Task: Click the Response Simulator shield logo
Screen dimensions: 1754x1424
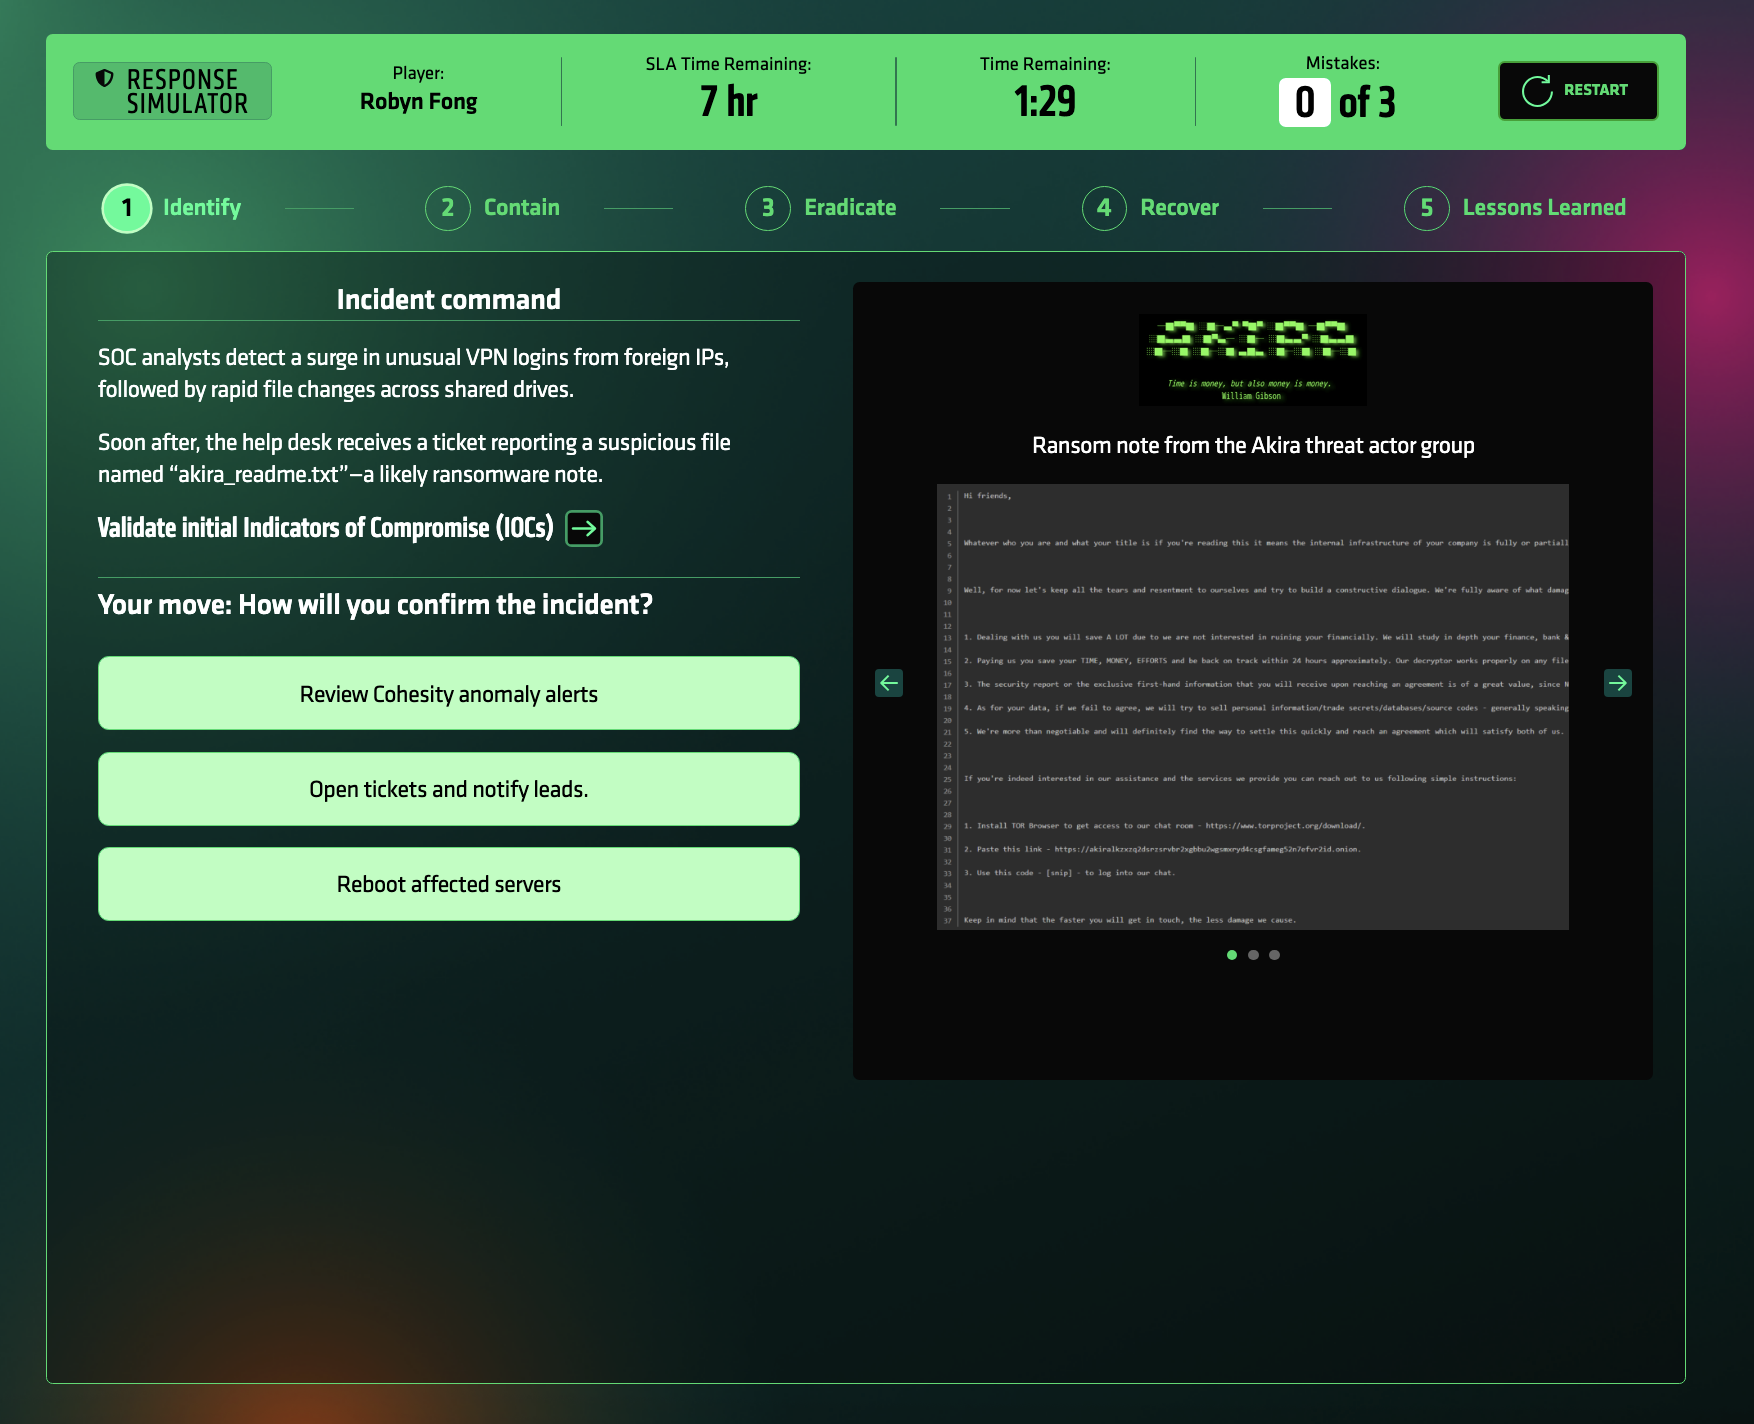Action: 104,78
